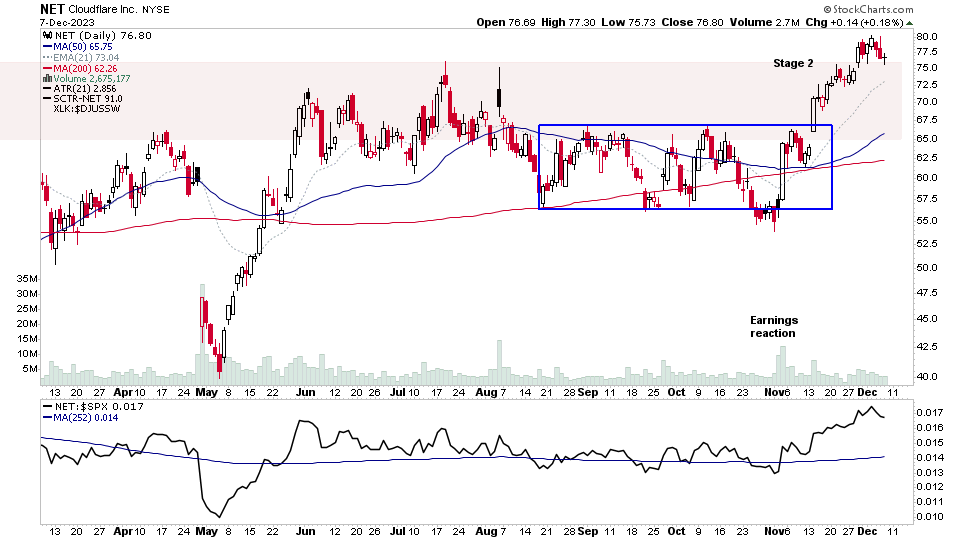Click the EMA(21) 73.04 legend entry
Viewport: 960px width, 540px height.
[x=86, y=58]
